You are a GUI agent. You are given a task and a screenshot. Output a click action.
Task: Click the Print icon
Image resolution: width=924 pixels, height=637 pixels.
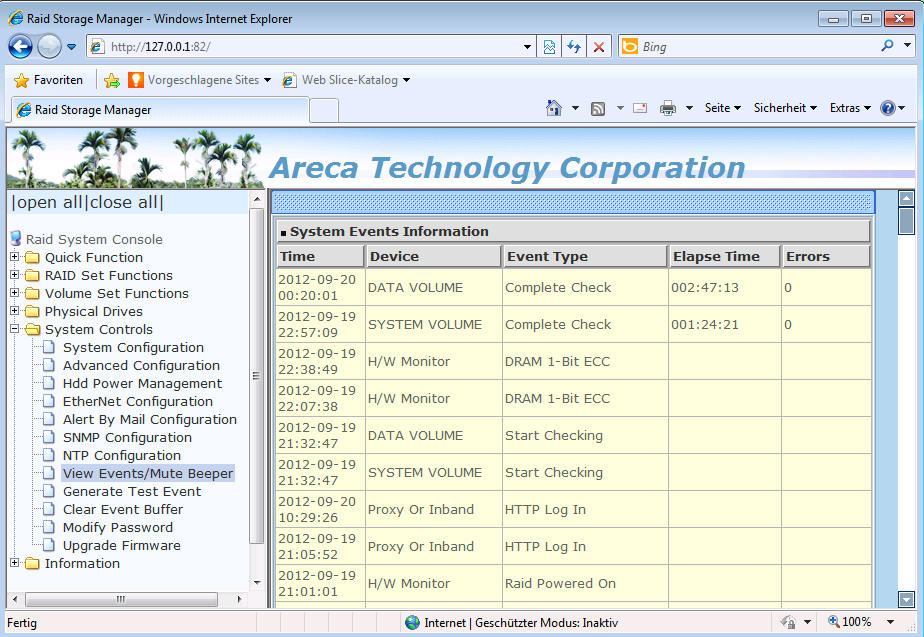(668, 108)
